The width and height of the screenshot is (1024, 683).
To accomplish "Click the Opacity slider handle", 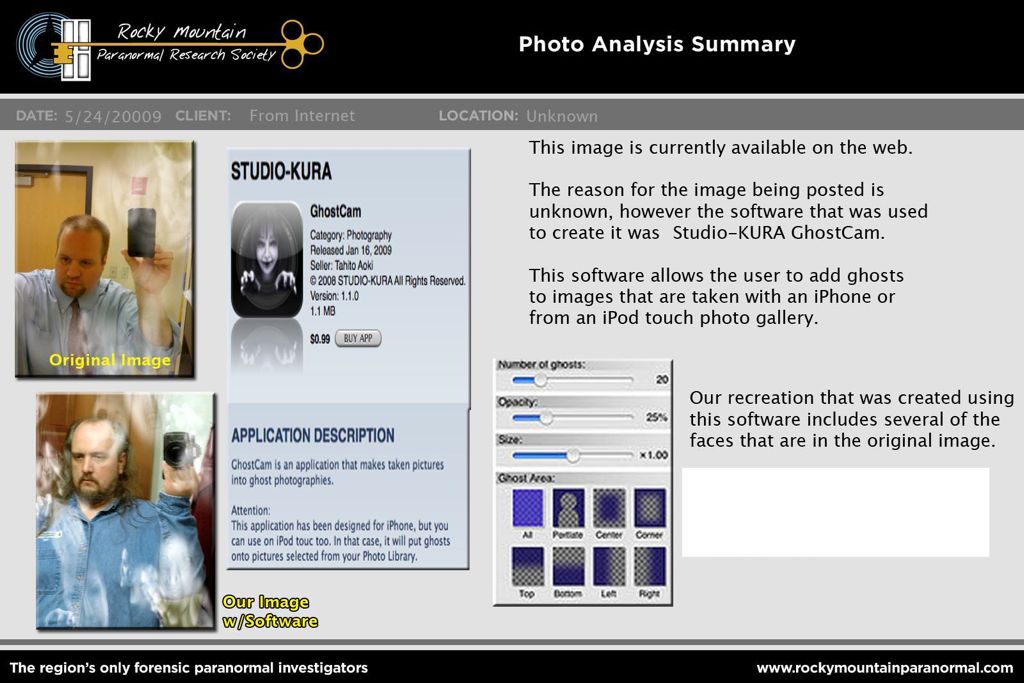I will 546,417.
